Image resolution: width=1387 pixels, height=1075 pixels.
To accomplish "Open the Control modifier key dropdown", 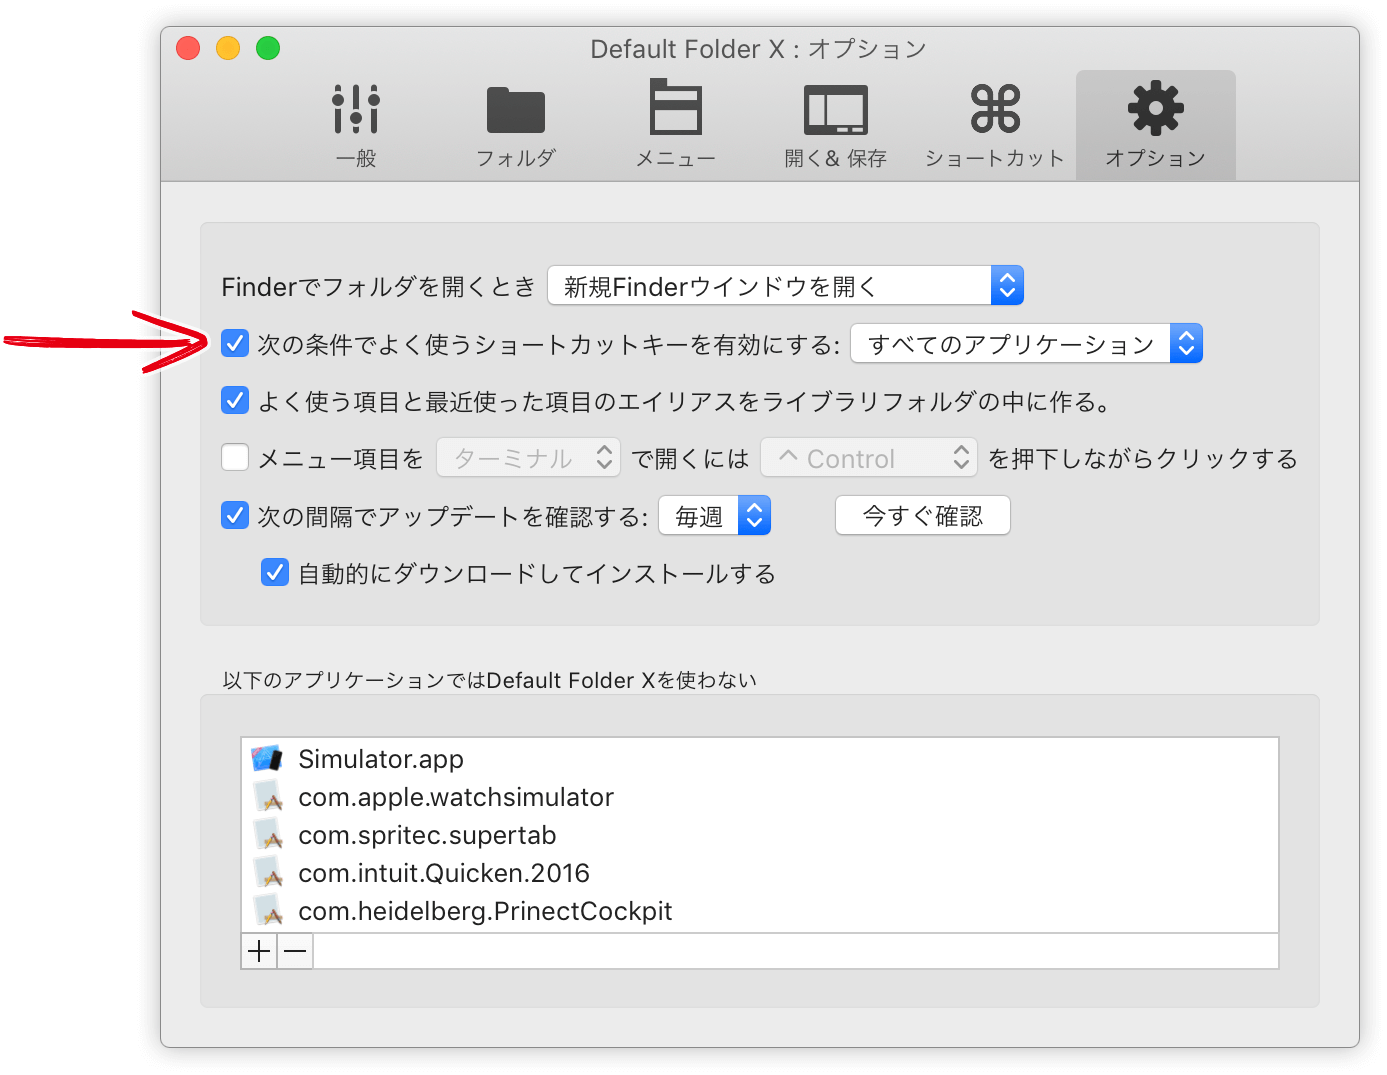I will click(869, 458).
